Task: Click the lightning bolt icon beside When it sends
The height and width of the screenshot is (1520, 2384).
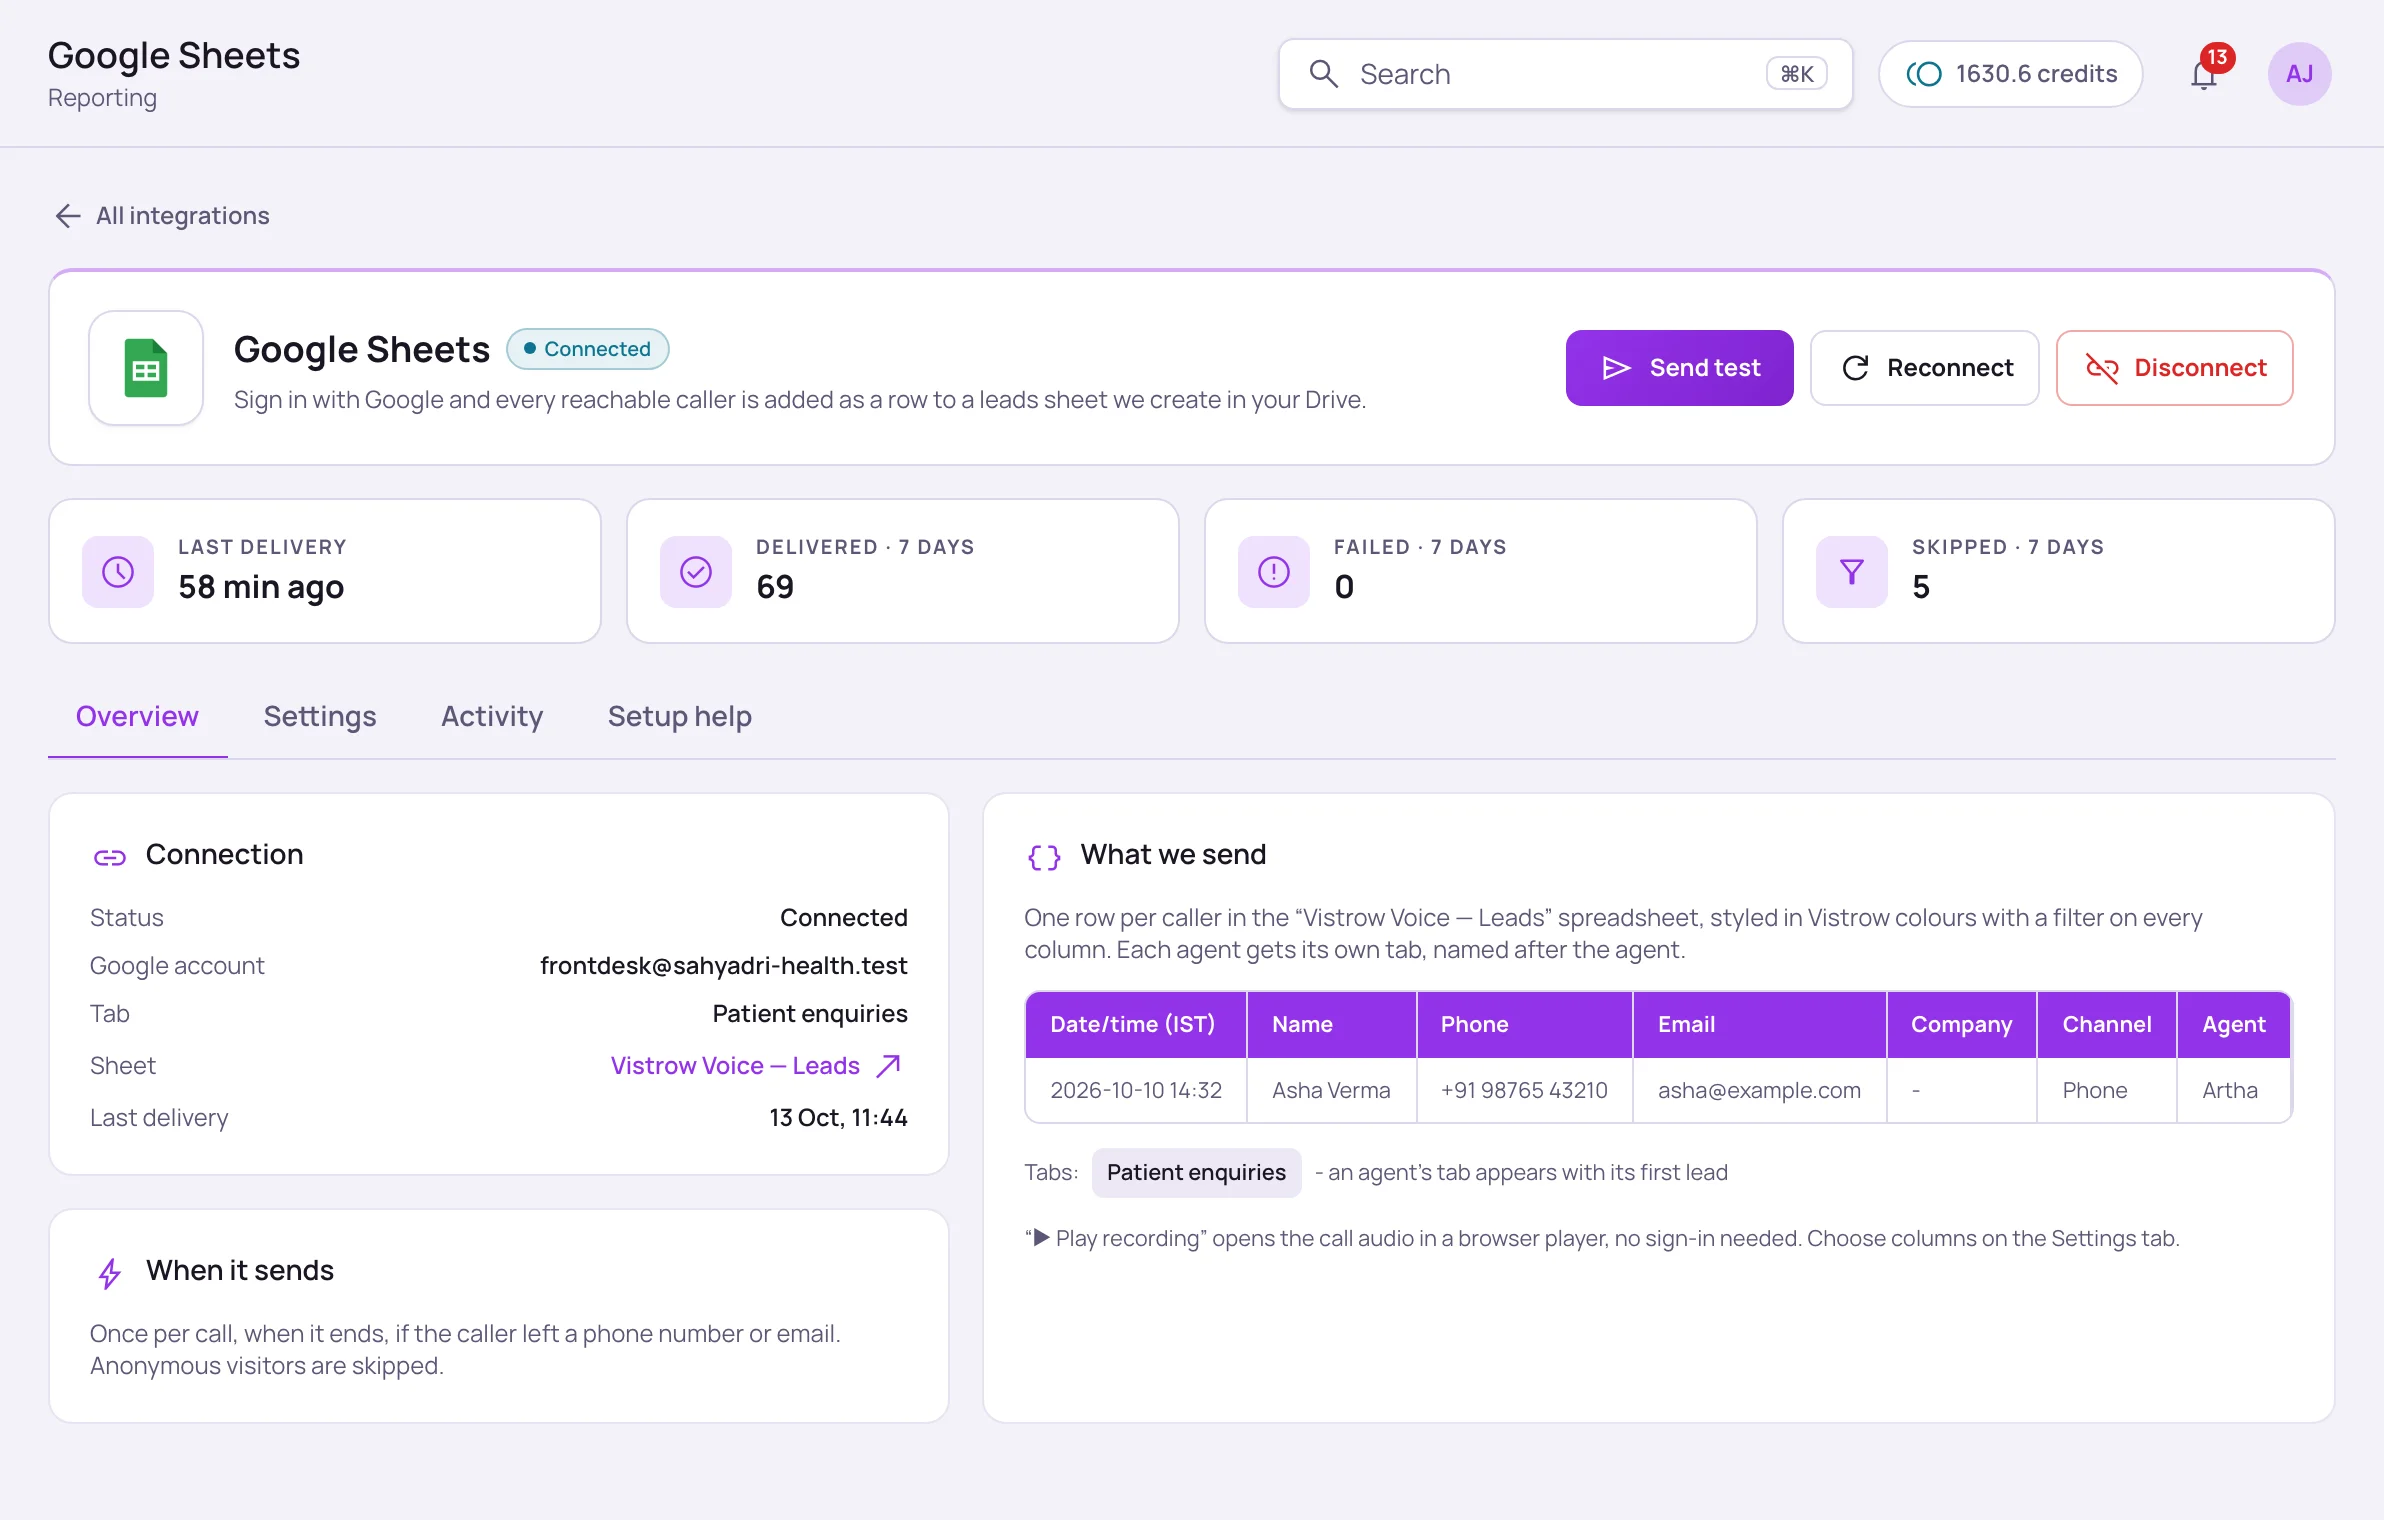Action: (x=110, y=1273)
